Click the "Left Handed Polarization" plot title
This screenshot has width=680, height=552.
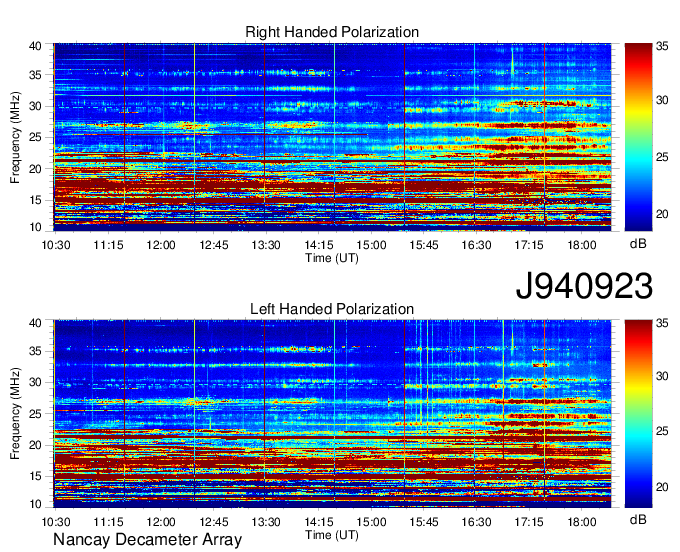point(332,309)
